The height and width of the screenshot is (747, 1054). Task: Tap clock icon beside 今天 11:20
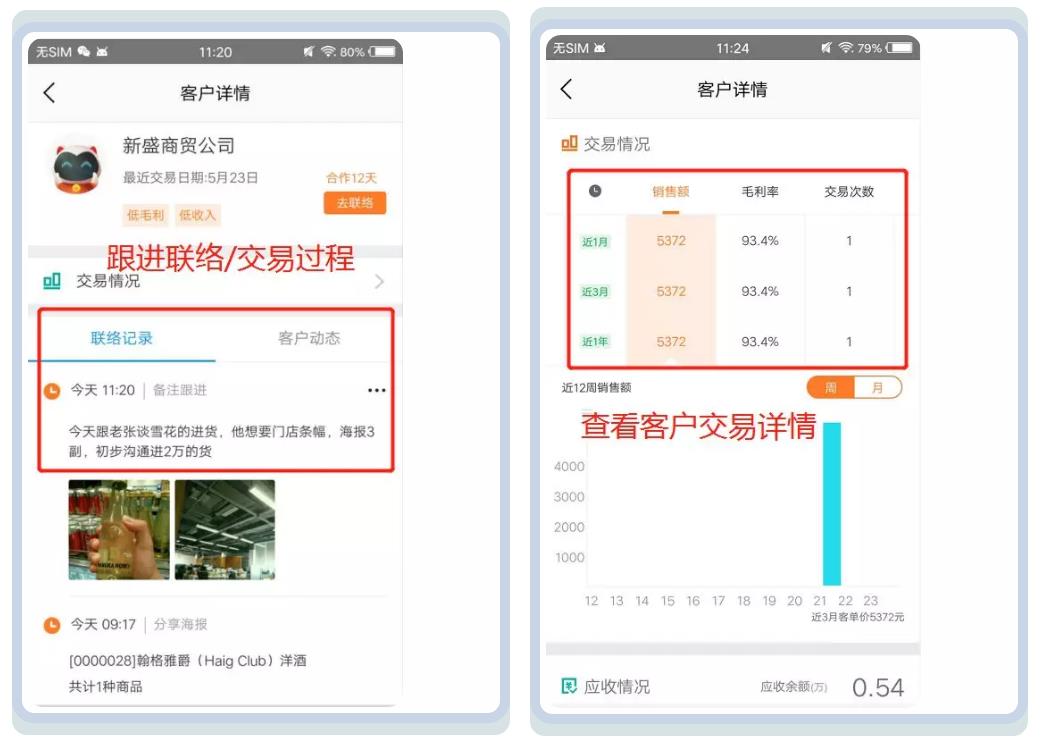pos(52,390)
